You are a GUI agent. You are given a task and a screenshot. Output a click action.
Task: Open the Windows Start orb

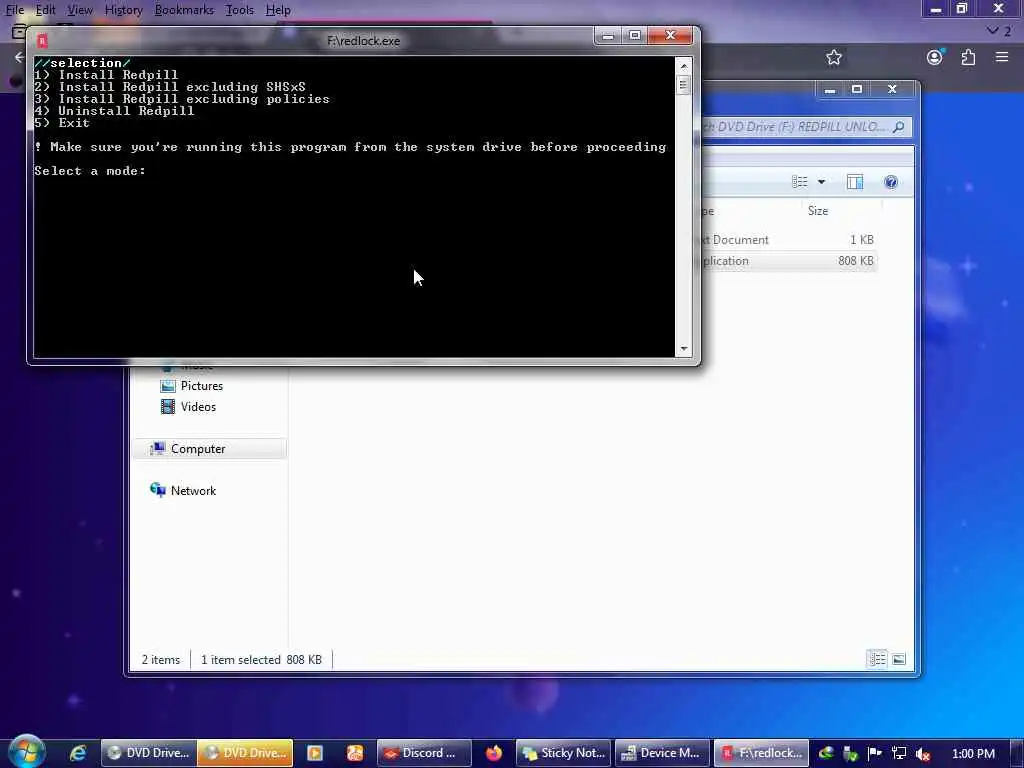point(27,752)
